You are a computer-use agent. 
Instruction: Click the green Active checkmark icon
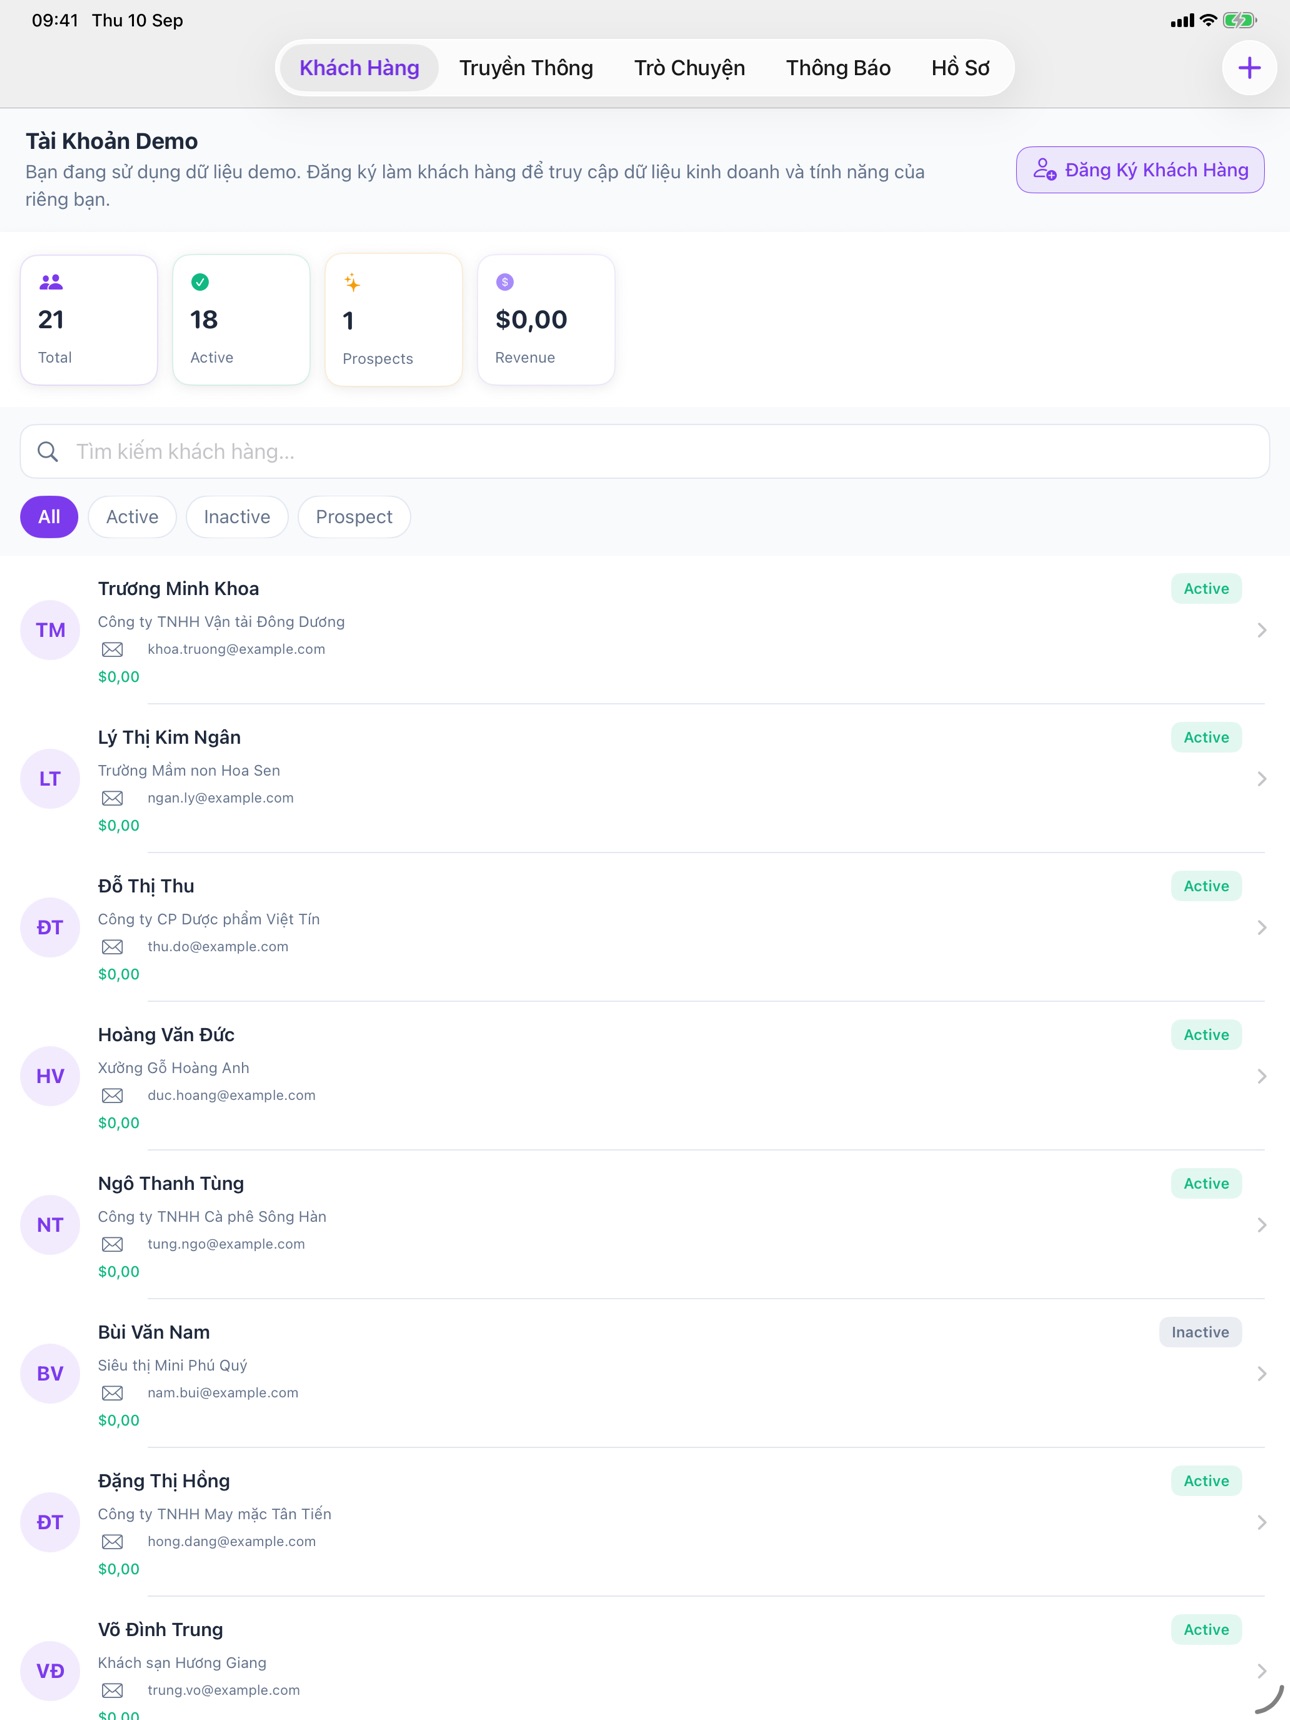click(200, 282)
